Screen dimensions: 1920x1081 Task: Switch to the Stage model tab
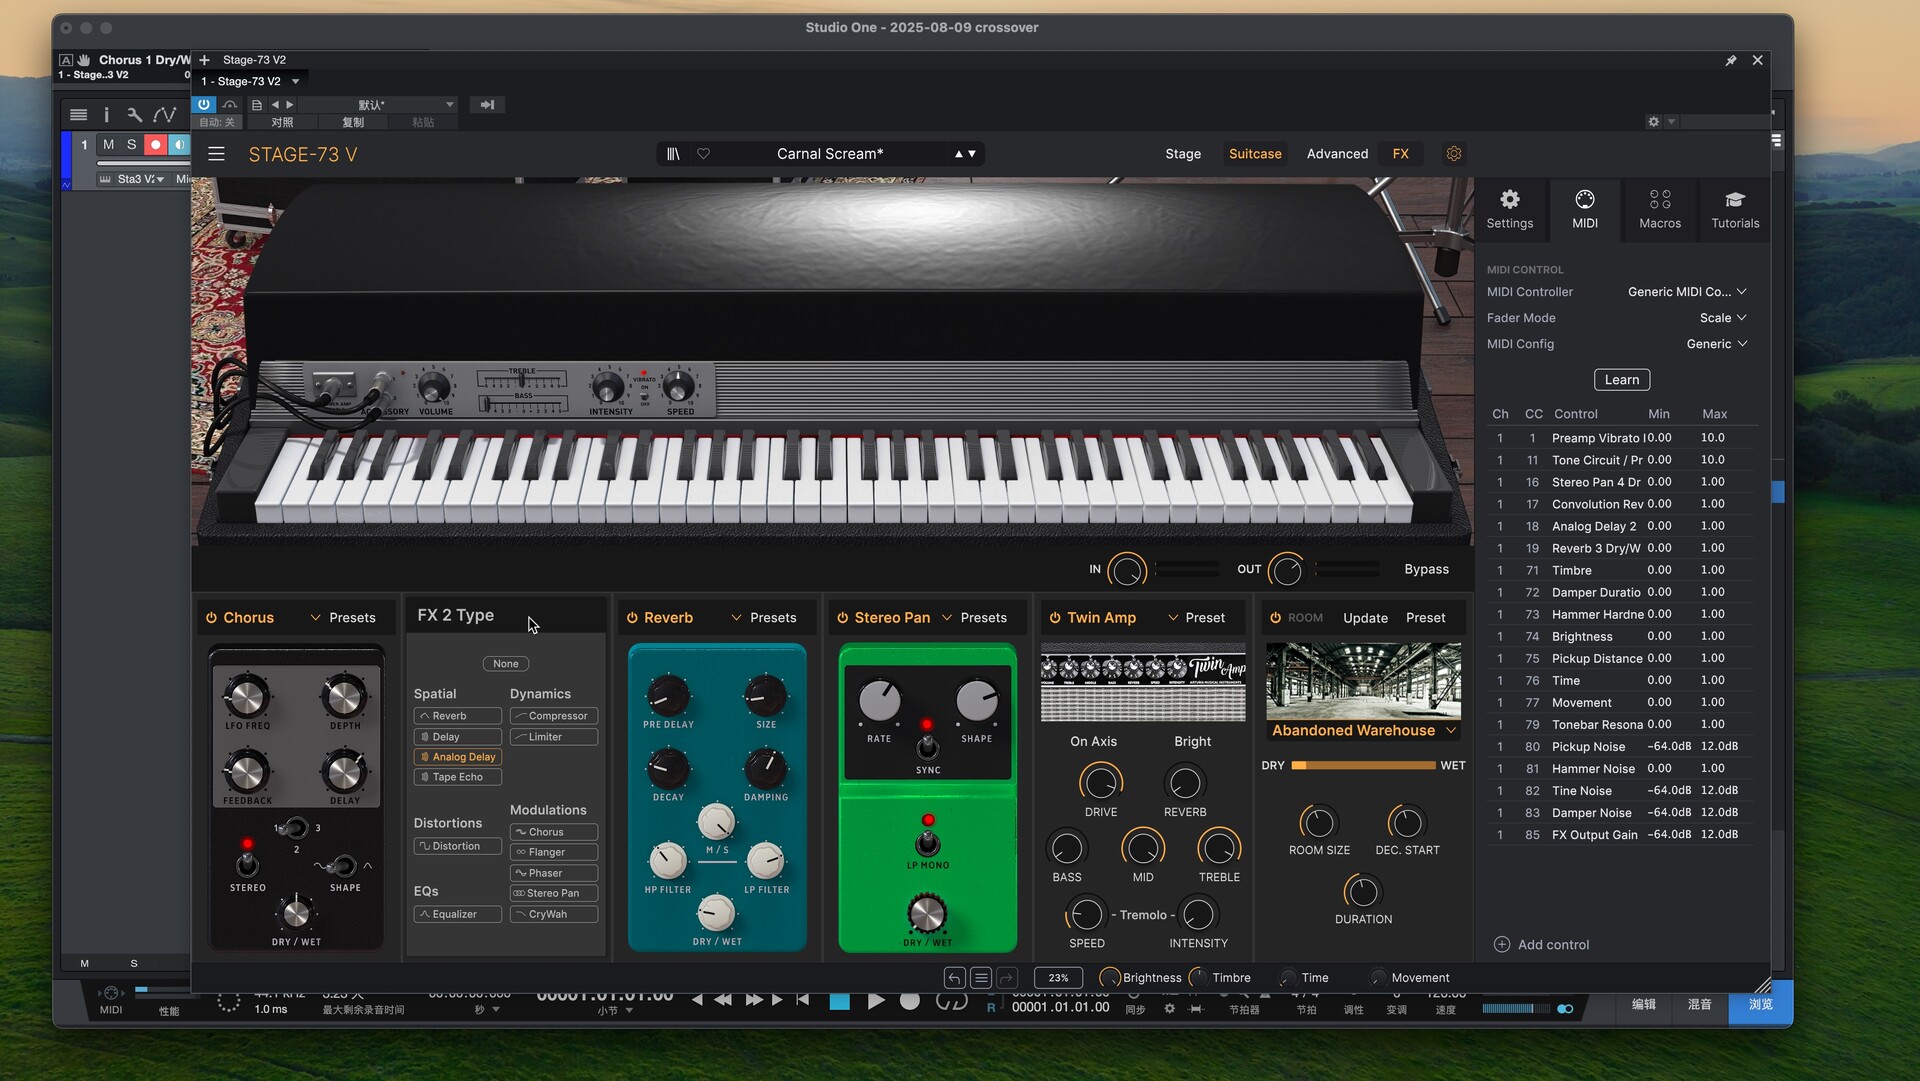pos(1182,154)
